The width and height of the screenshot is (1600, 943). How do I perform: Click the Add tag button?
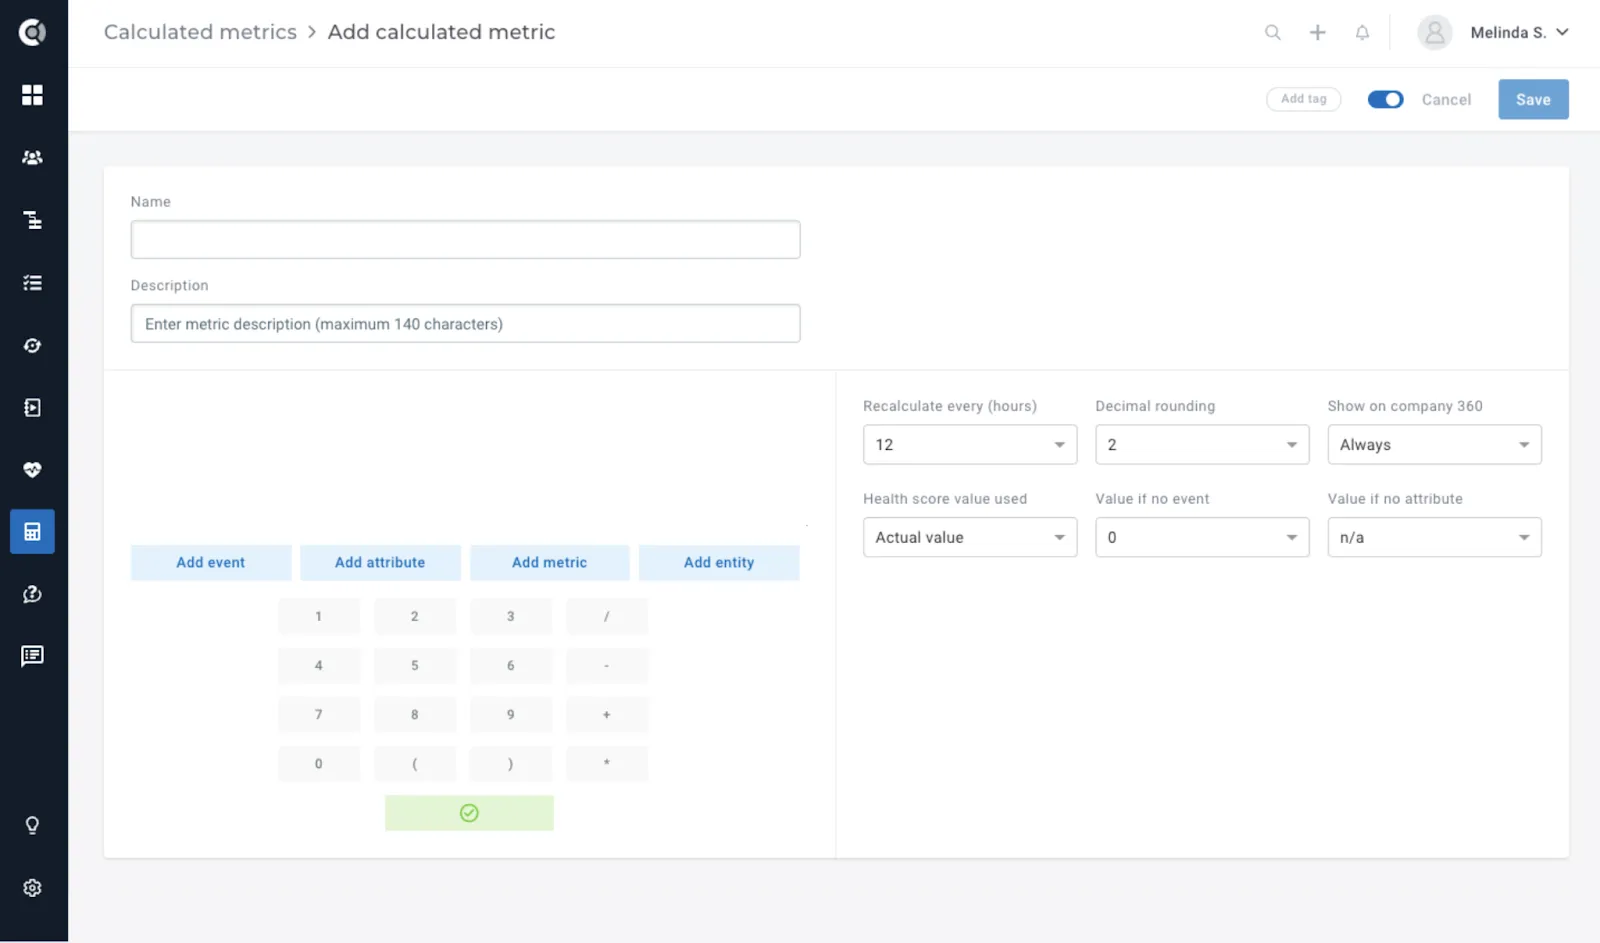coord(1303,99)
